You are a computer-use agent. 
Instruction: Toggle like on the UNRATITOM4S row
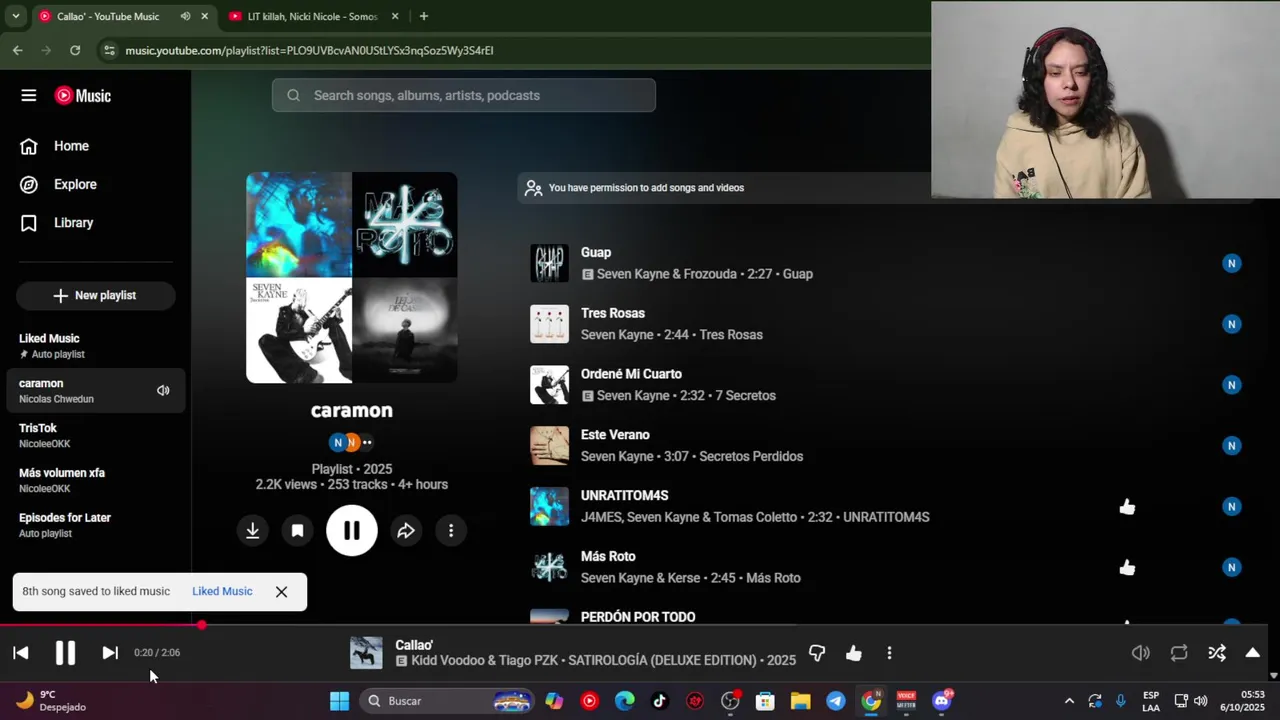tap(1127, 507)
